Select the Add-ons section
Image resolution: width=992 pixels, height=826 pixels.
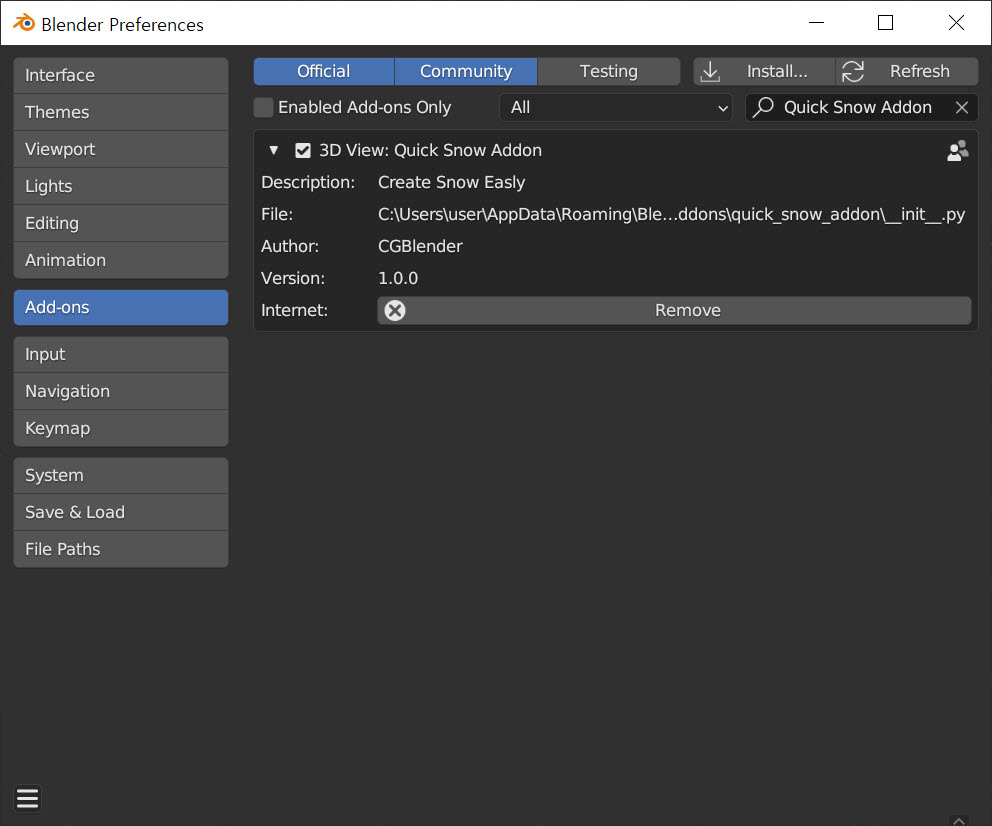pos(121,307)
